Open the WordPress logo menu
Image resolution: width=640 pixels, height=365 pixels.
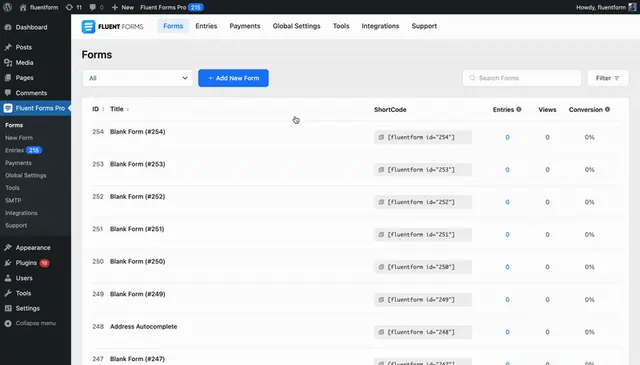[7, 7]
